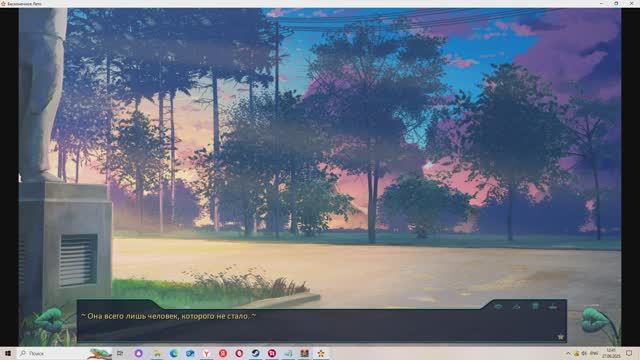The image size is (640, 360).
Task: Open Task View from the taskbar
Action: tap(120, 353)
